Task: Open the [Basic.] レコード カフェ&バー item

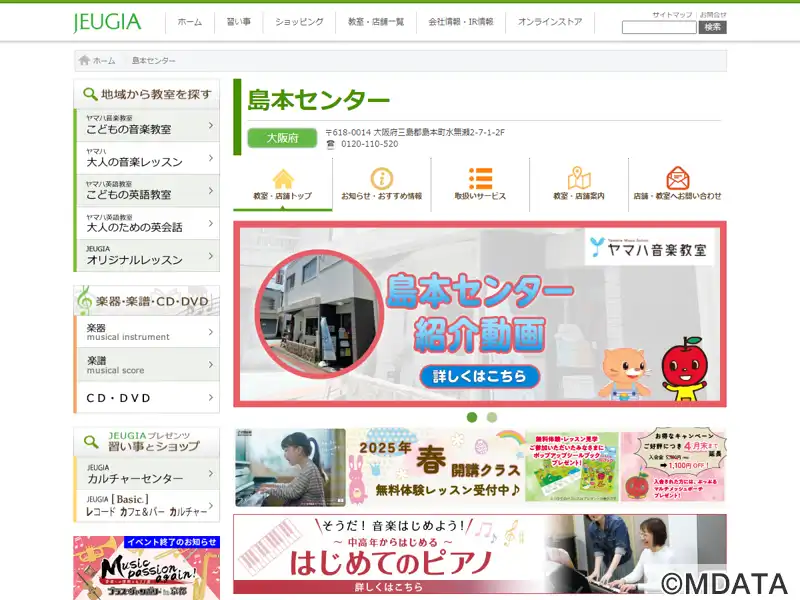Action: (147, 506)
